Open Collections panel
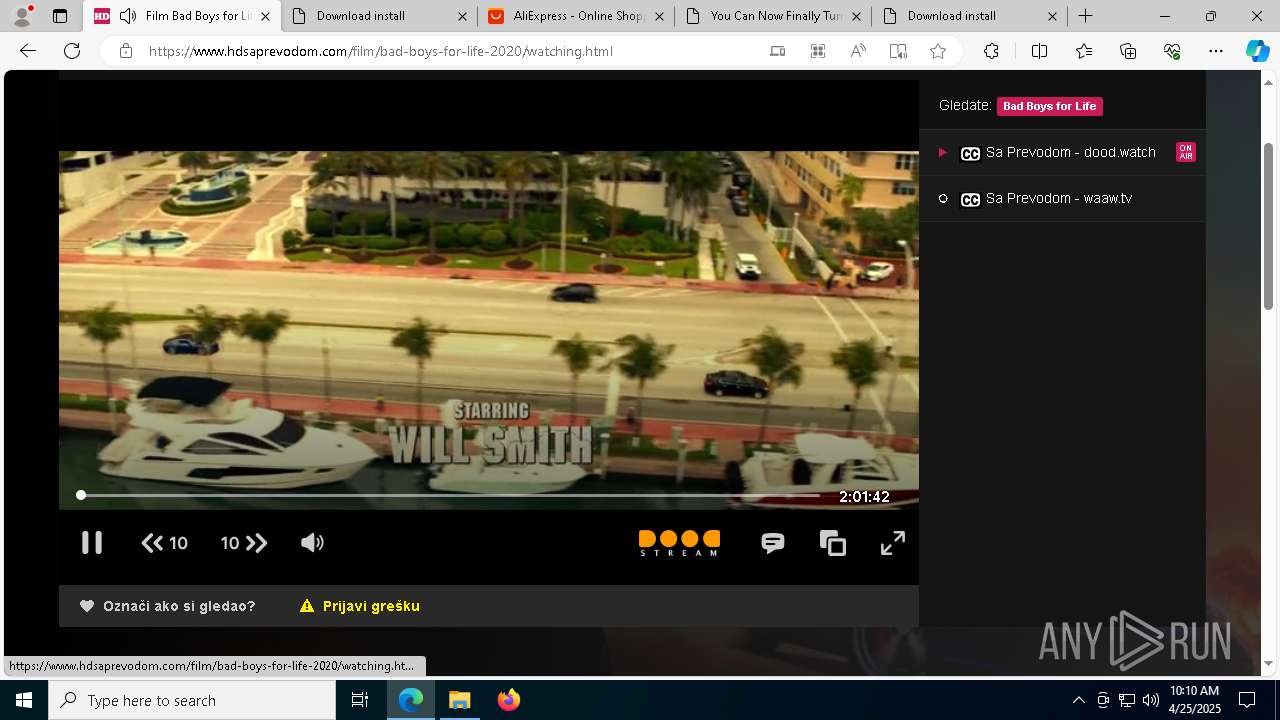This screenshot has width=1280, height=720. pos(1128,51)
